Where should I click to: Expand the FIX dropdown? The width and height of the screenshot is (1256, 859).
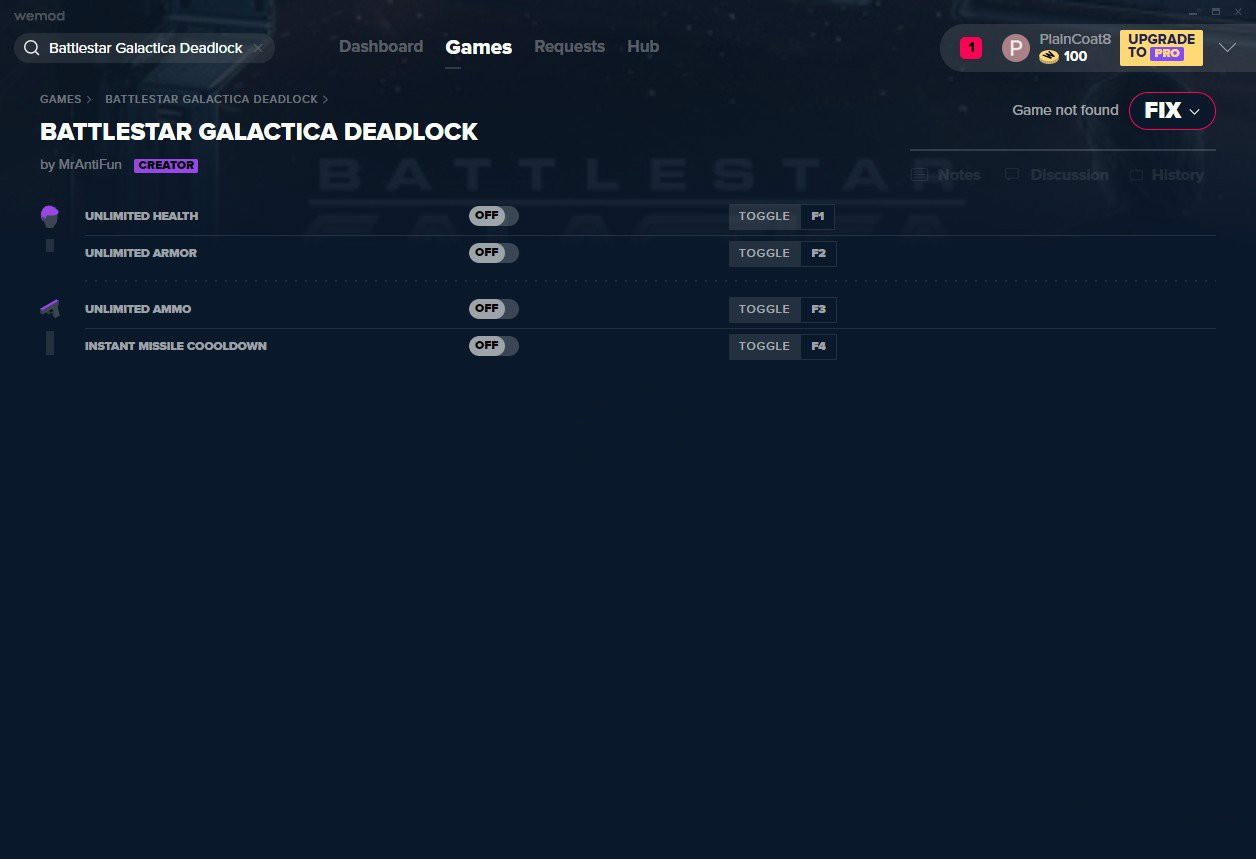point(1172,111)
